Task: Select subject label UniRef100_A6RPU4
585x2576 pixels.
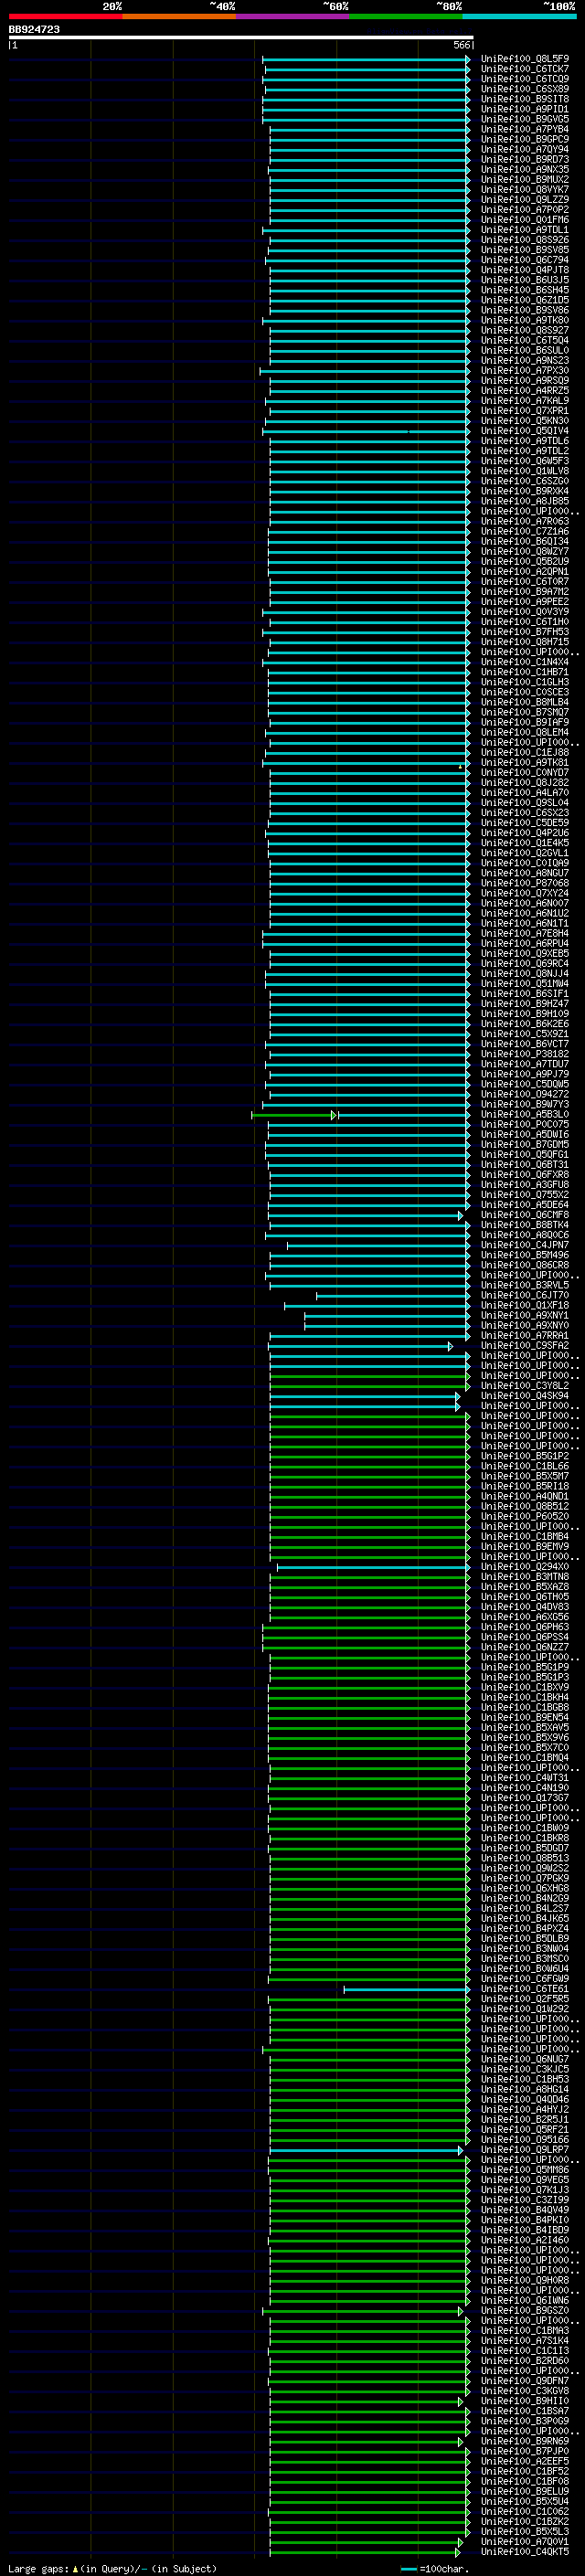Action: point(525,943)
